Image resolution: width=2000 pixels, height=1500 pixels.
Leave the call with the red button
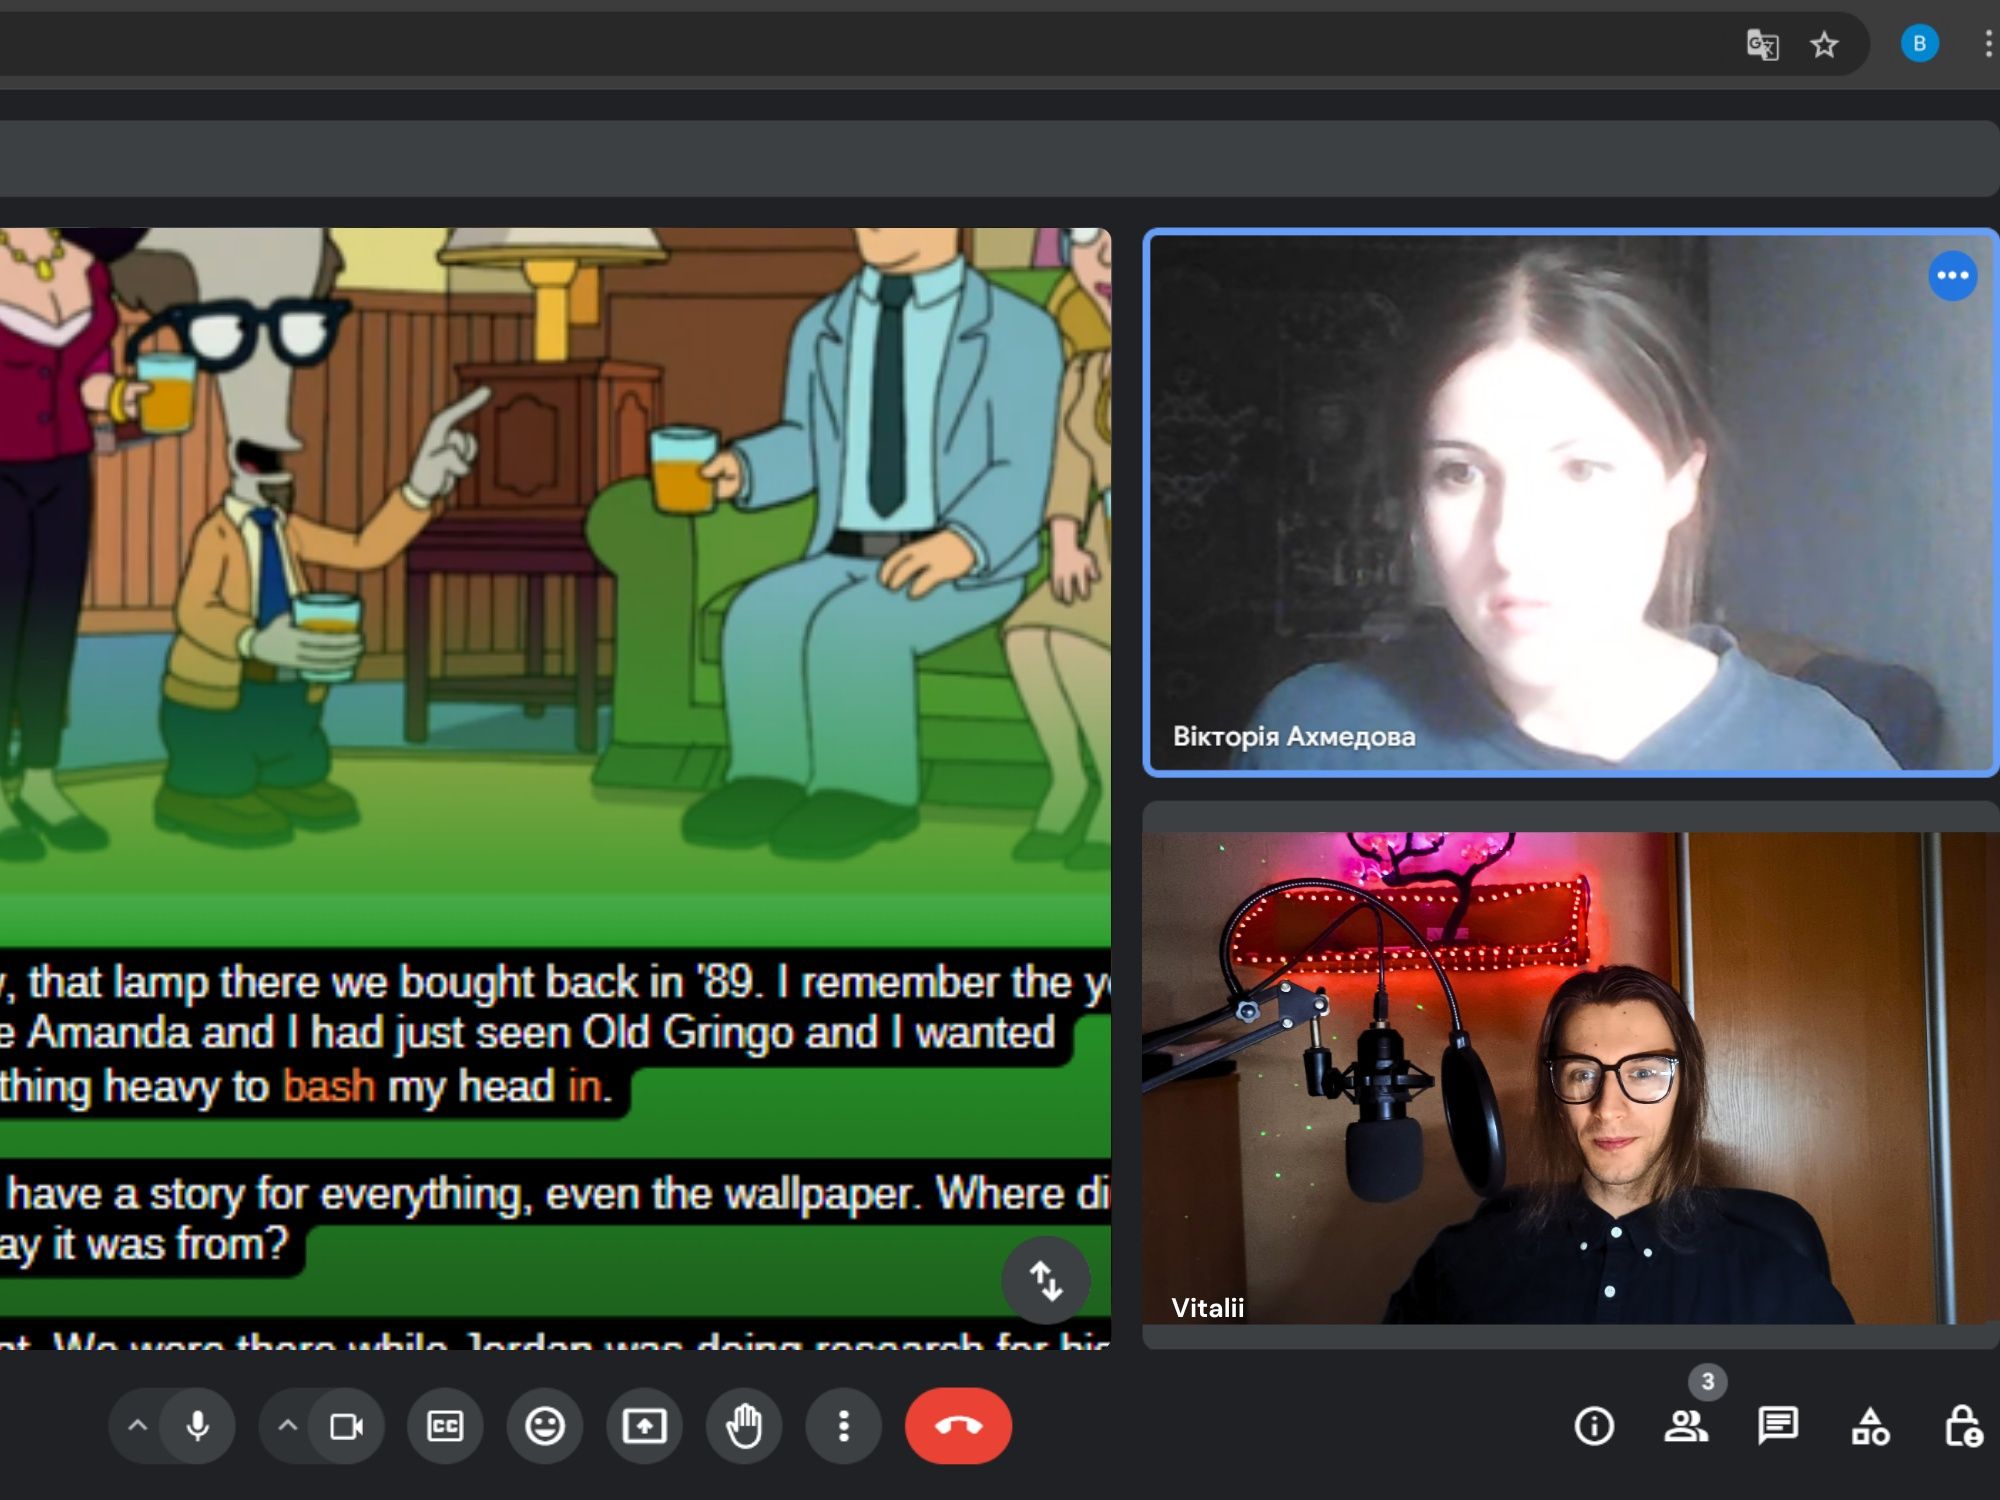click(x=958, y=1426)
